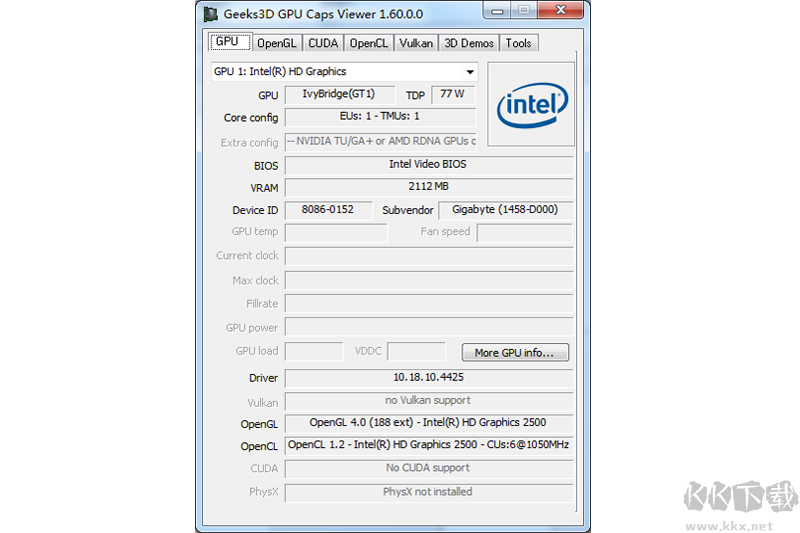800x533 pixels.
Task: Close the GPU Caps Viewer window
Action: (x=560, y=10)
